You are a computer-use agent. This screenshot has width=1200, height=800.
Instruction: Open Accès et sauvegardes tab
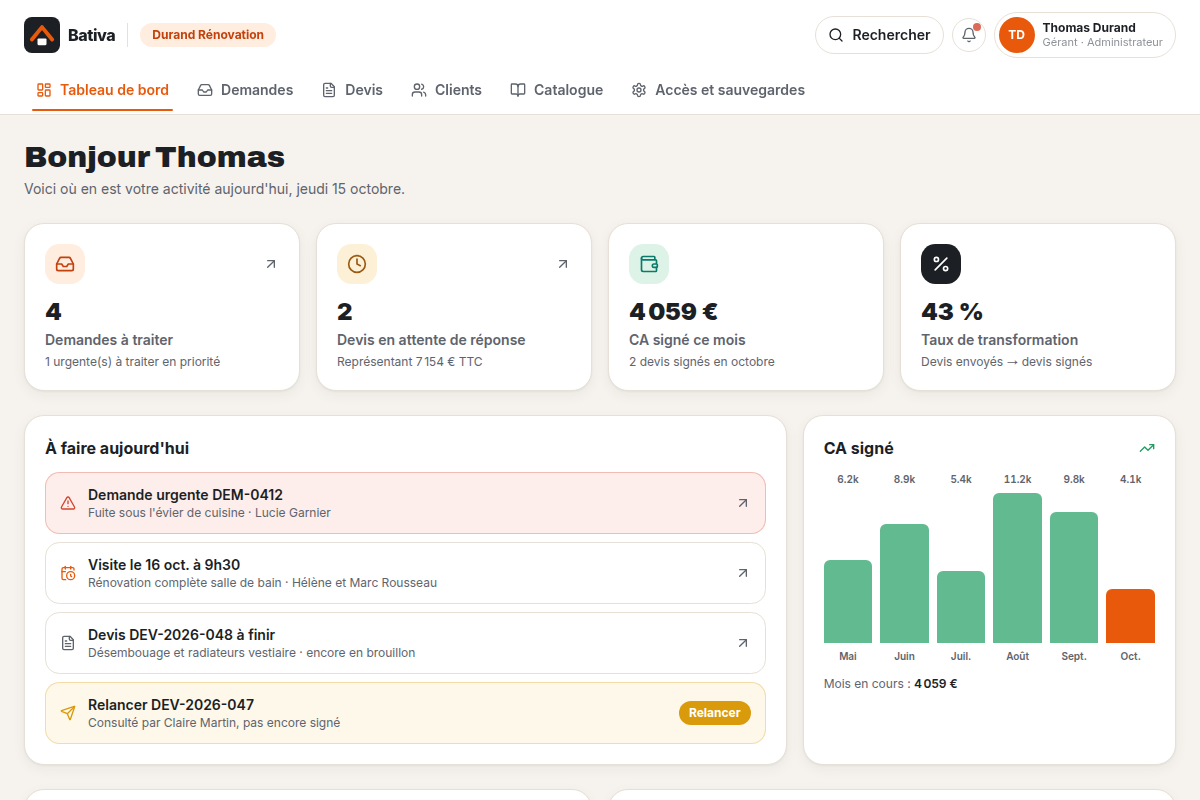pos(718,90)
